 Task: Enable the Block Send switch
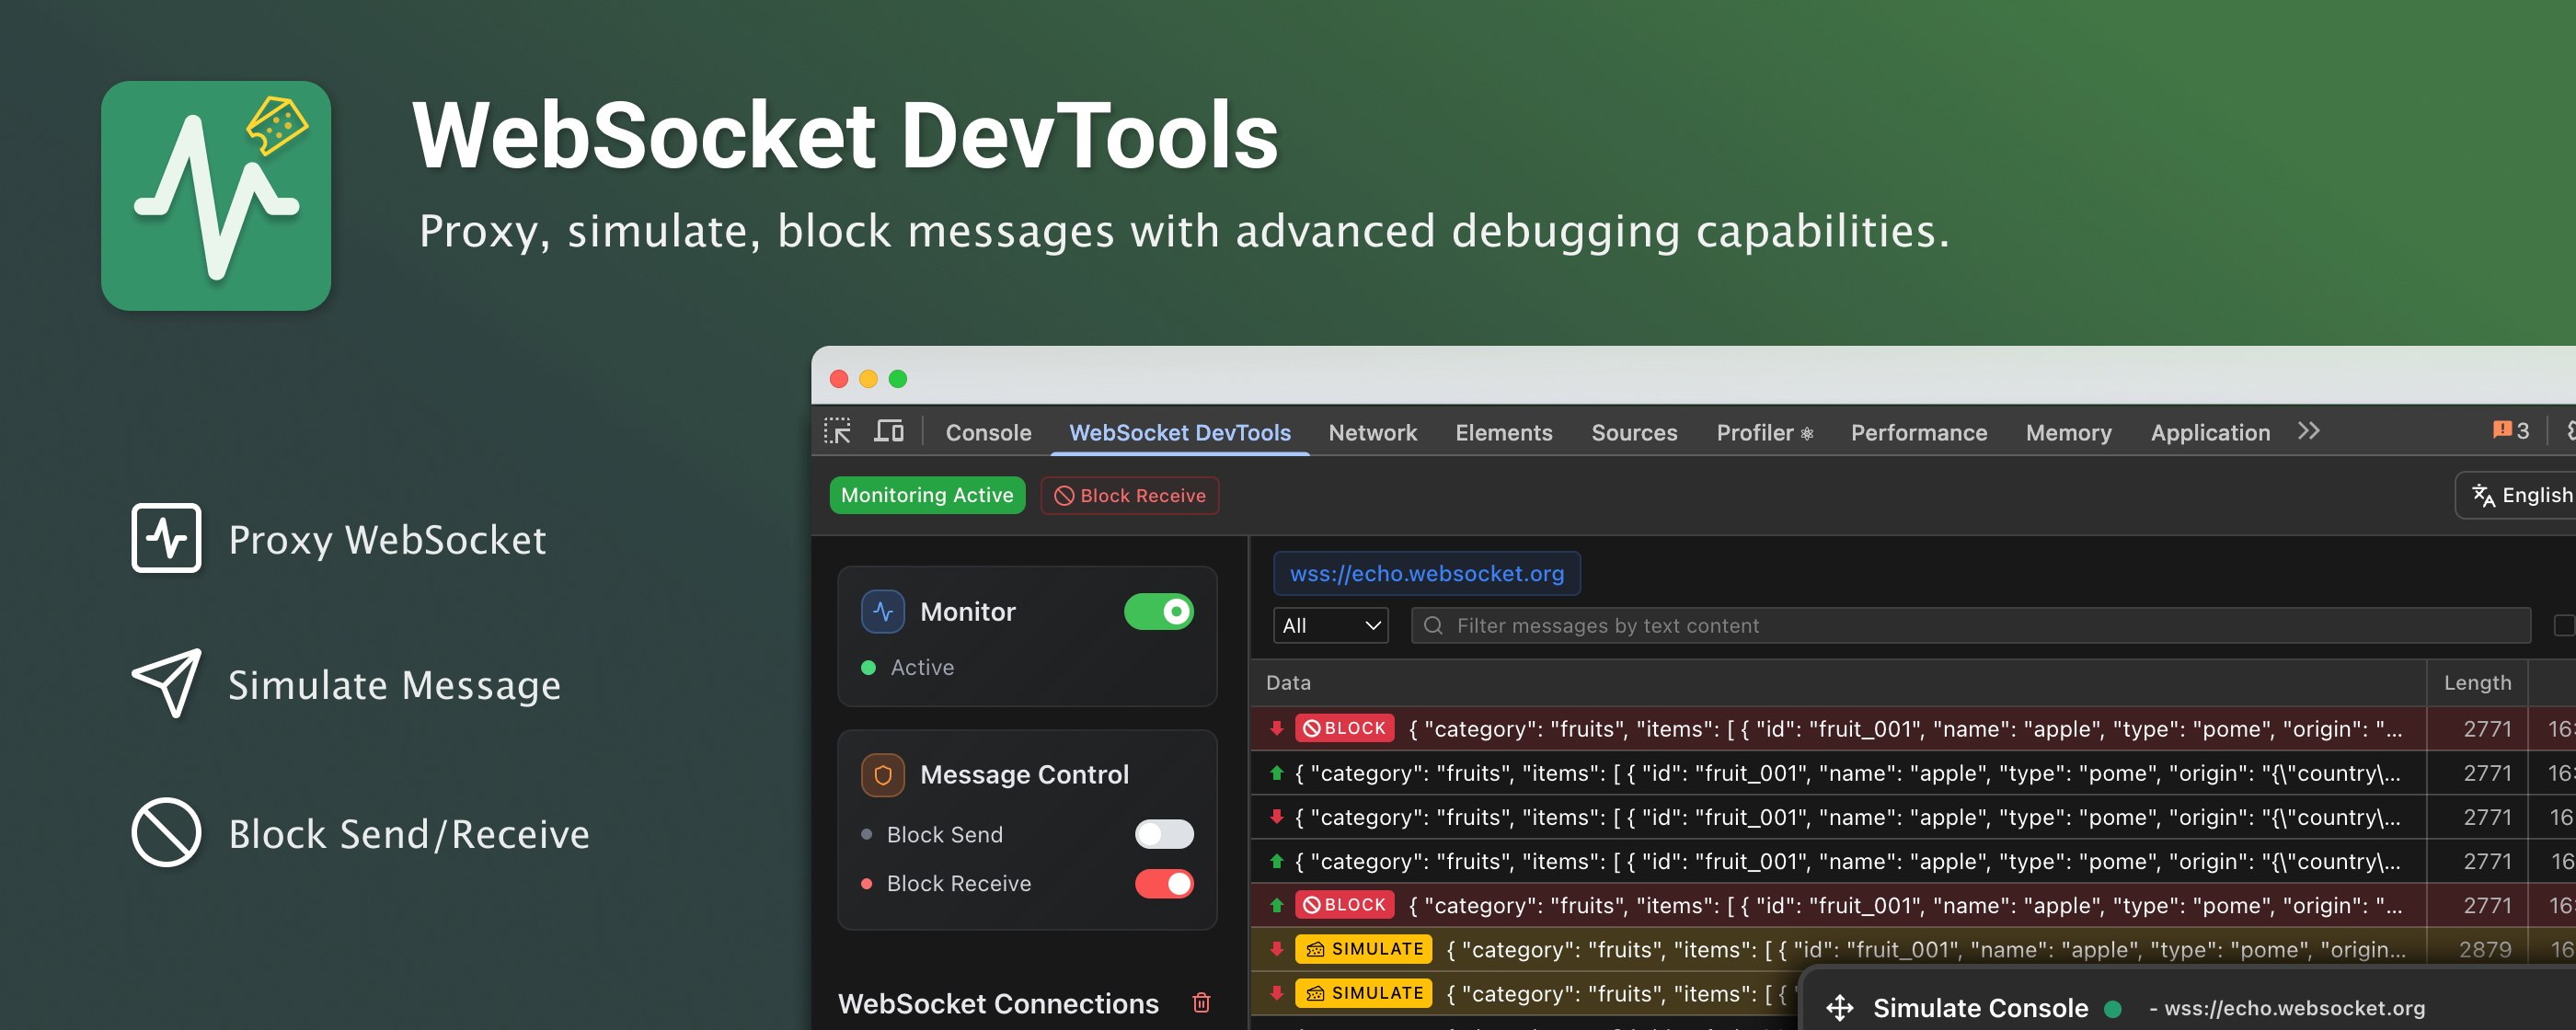(x=1163, y=834)
